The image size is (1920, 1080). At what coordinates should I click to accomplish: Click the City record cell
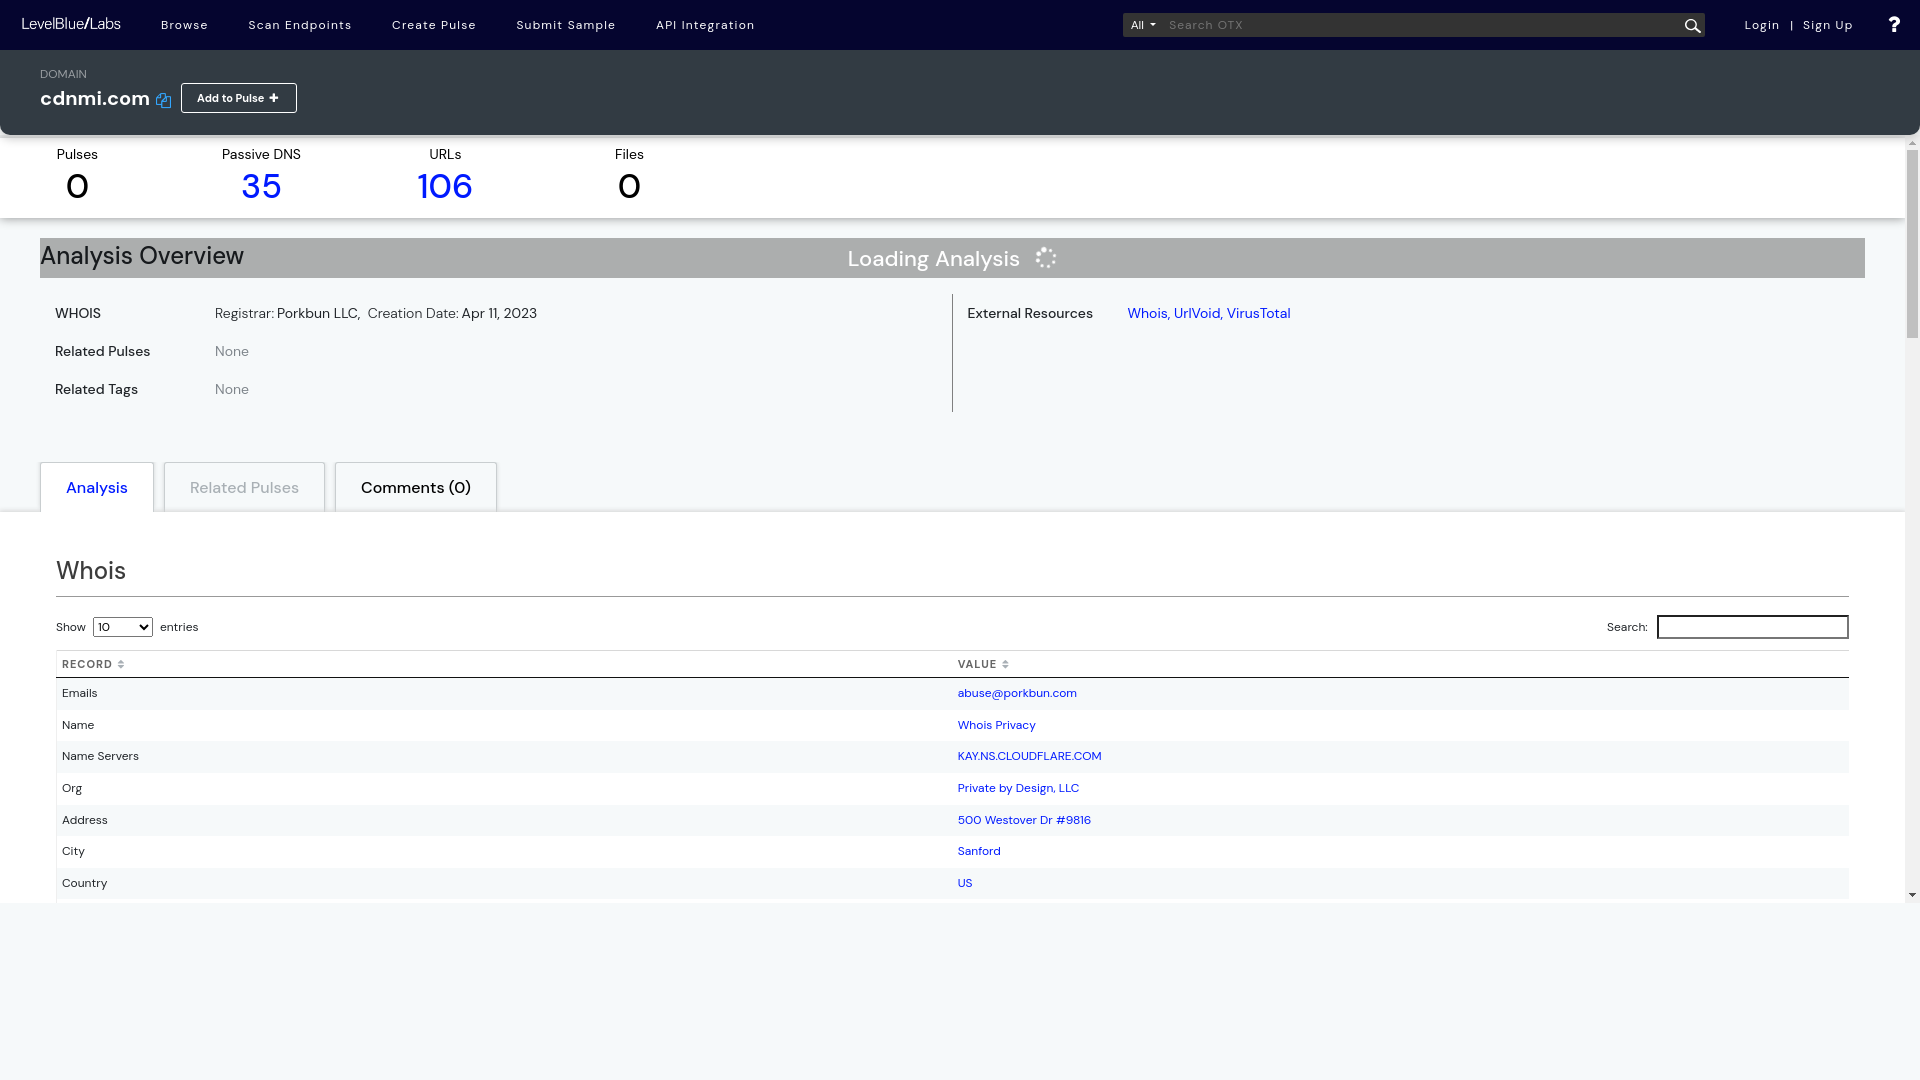click(73, 851)
